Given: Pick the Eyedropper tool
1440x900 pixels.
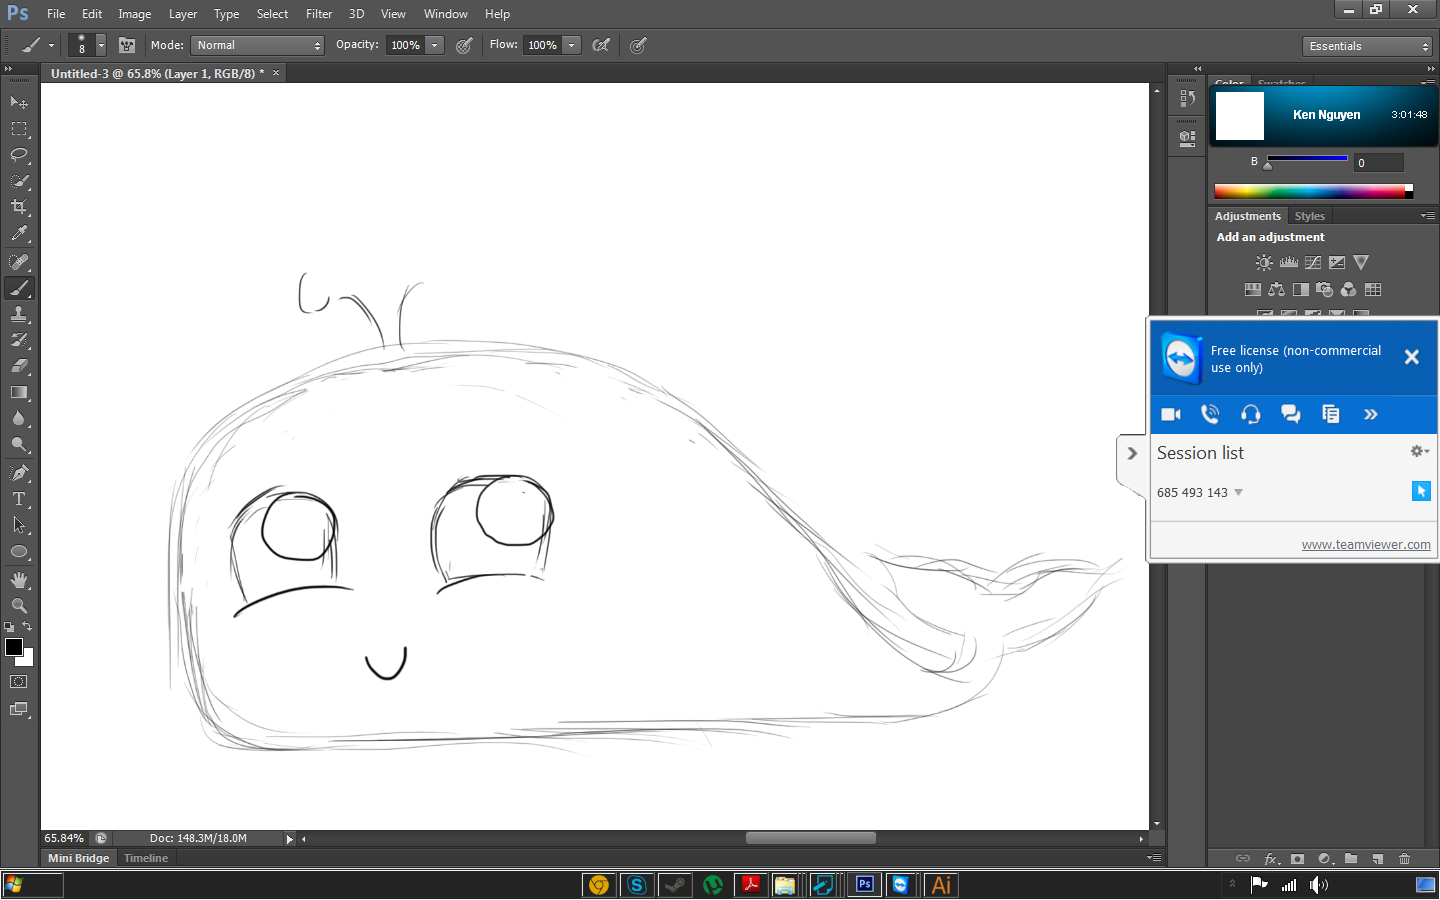Looking at the screenshot, I should (x=19, y=234).
